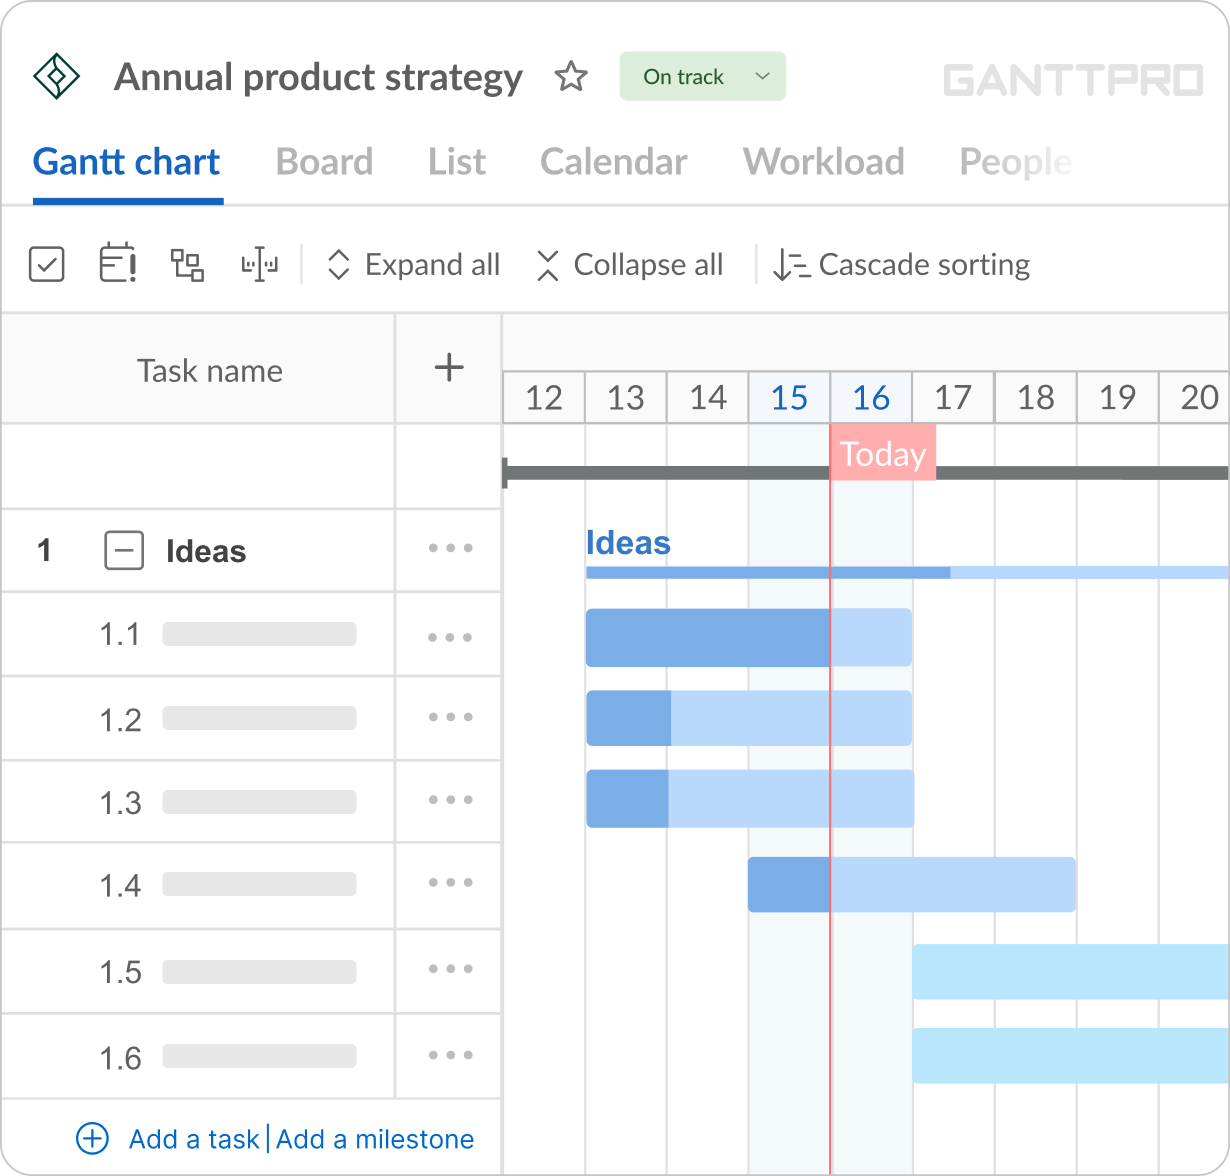Click the project diamond logo icon
The width and height of the screenshot is (1230, 1176).
click(x=56, y=76)
